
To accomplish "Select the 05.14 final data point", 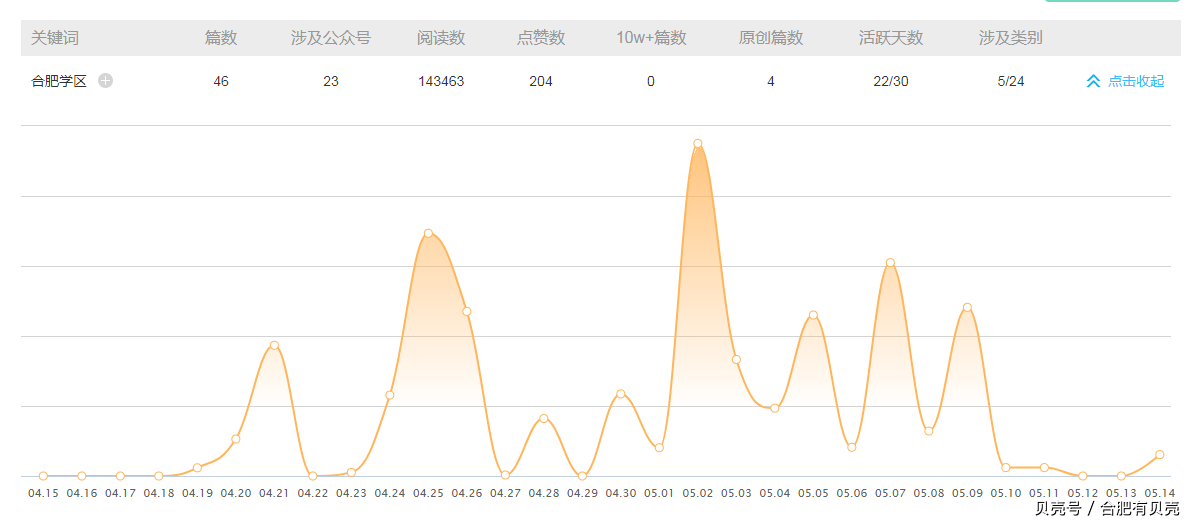I will tap(1160, 454).
